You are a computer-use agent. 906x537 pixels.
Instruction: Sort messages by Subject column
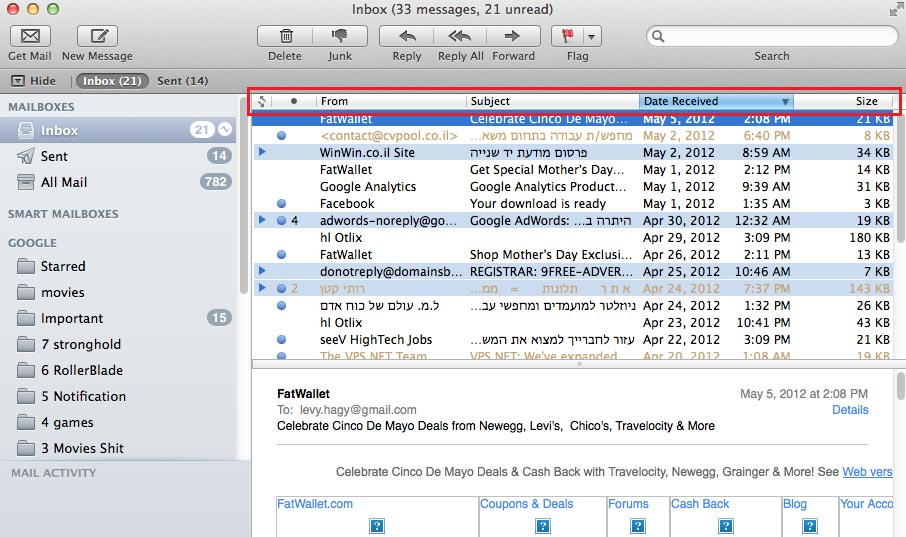click(552, 101)
